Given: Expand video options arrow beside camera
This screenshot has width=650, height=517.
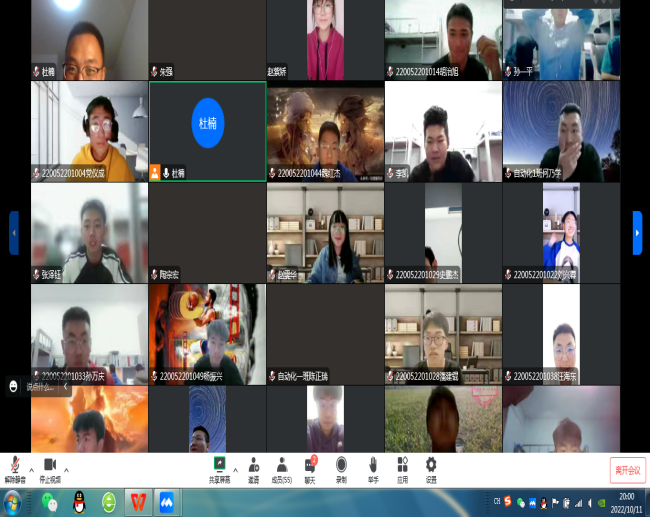Looking at the screenshot, I should click(66, 468).
